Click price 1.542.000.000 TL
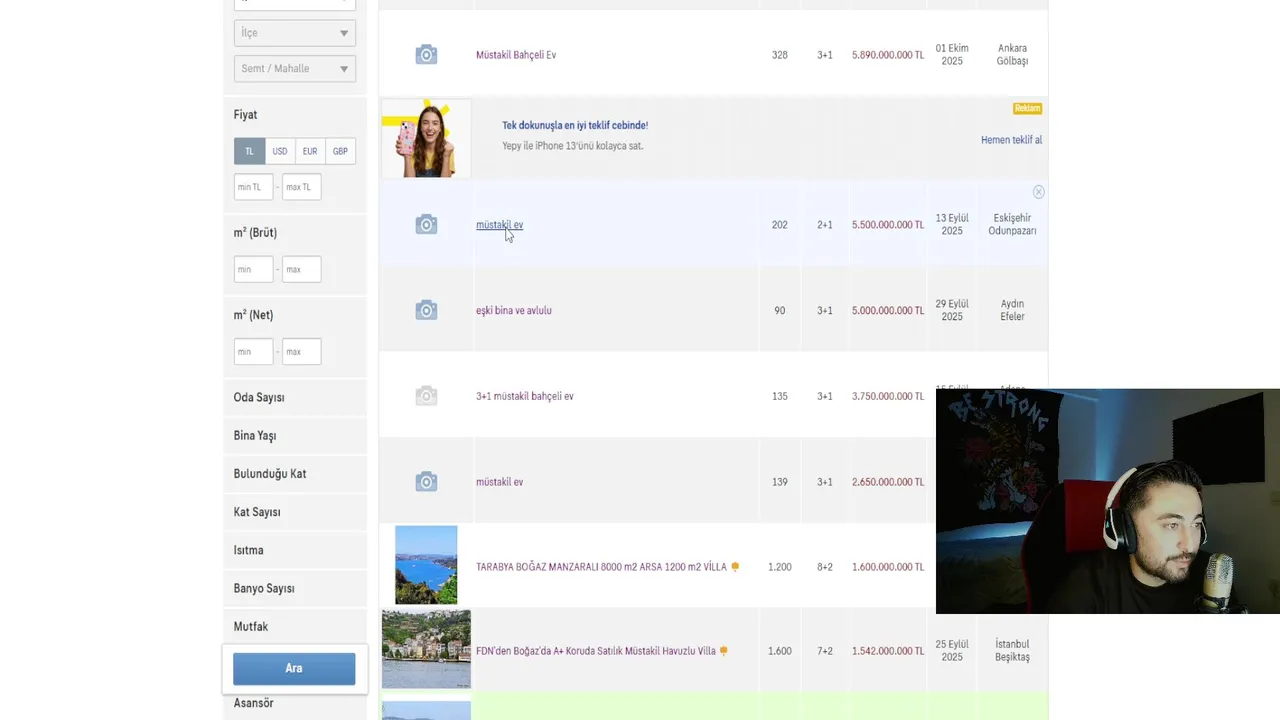Image resolution: width=1280 pixels, height=720 pixels. coord(888,651)
